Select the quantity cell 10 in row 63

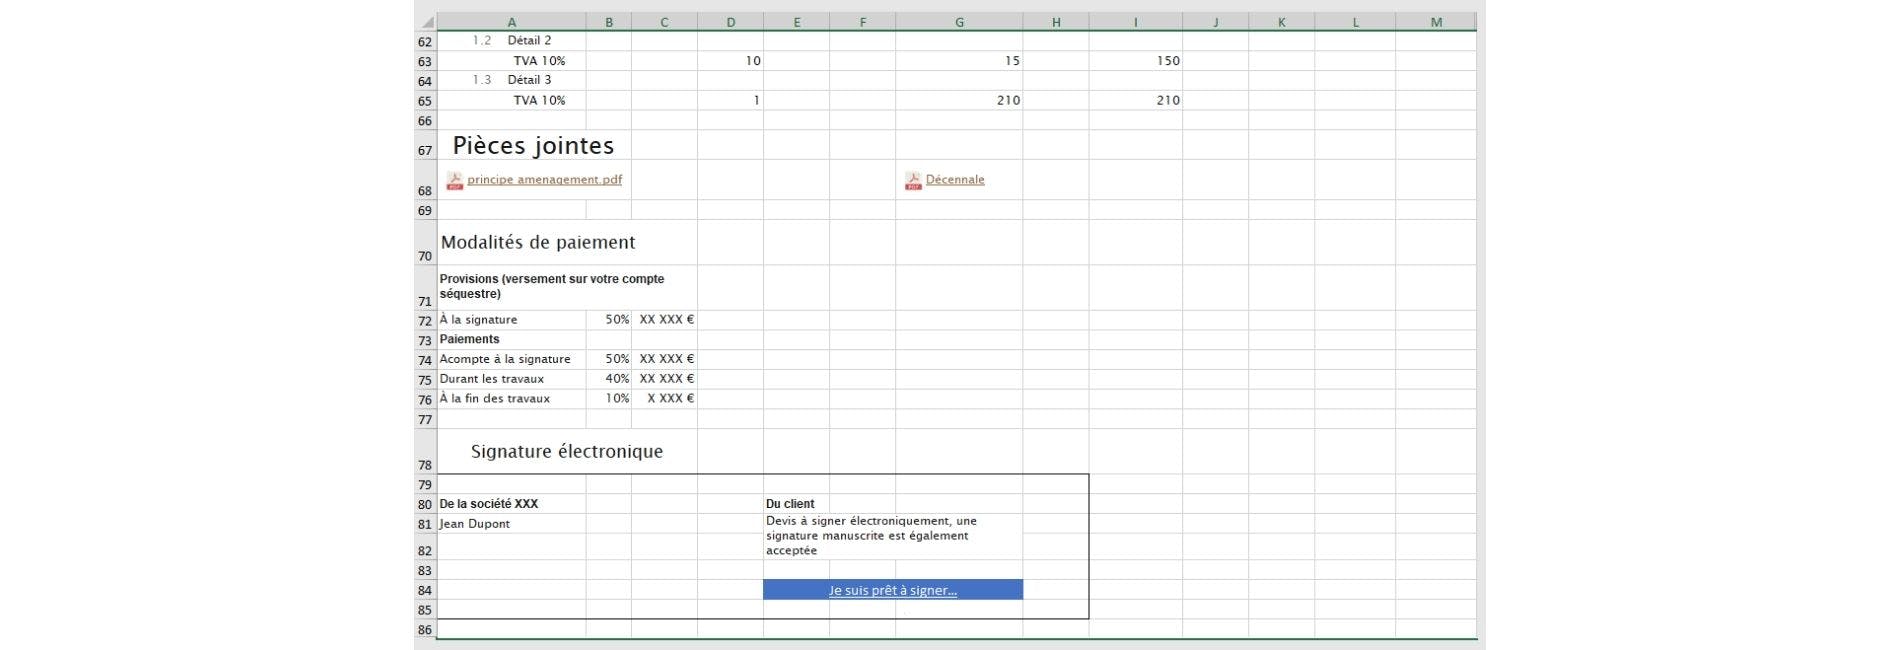730,61
